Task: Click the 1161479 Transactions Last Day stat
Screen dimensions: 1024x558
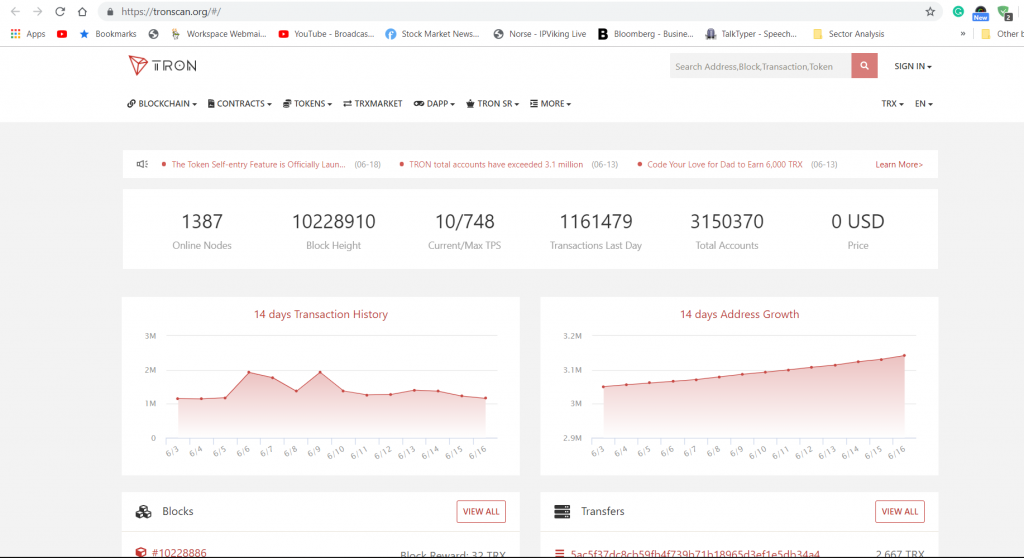Action: tap(596, 231)
